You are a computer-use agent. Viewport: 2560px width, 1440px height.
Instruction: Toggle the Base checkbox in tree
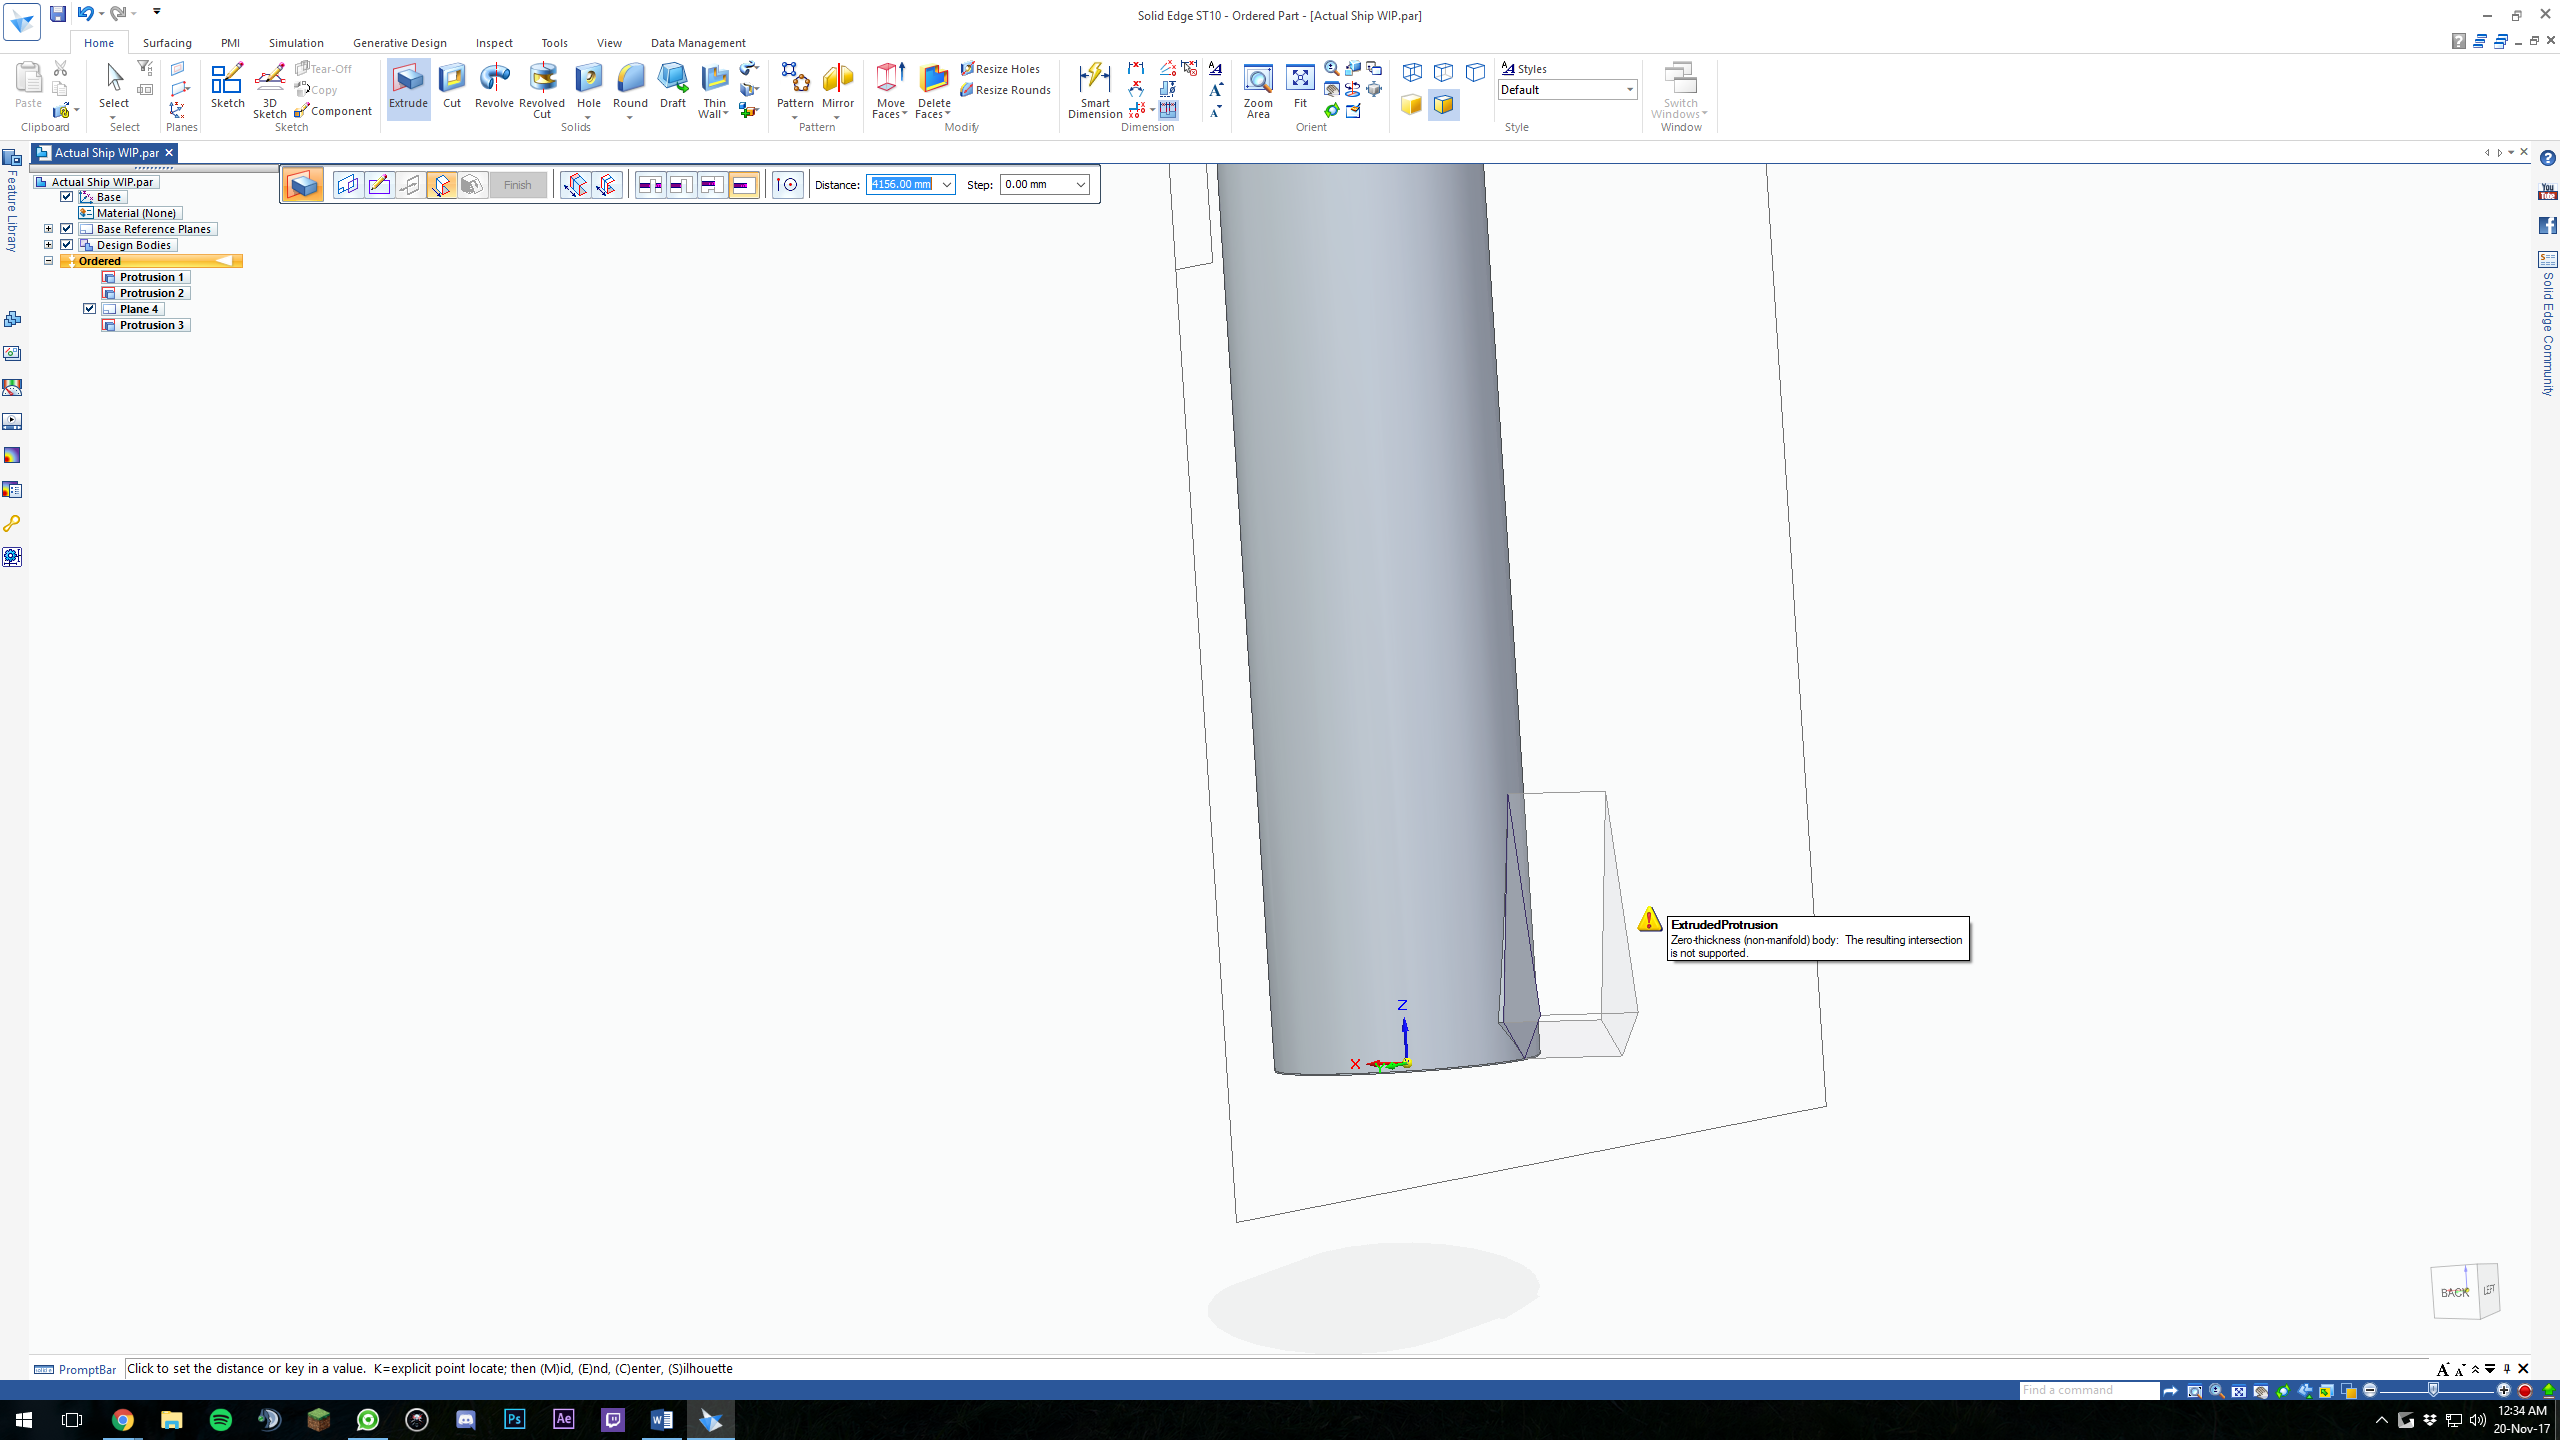[x=67, y=197]
